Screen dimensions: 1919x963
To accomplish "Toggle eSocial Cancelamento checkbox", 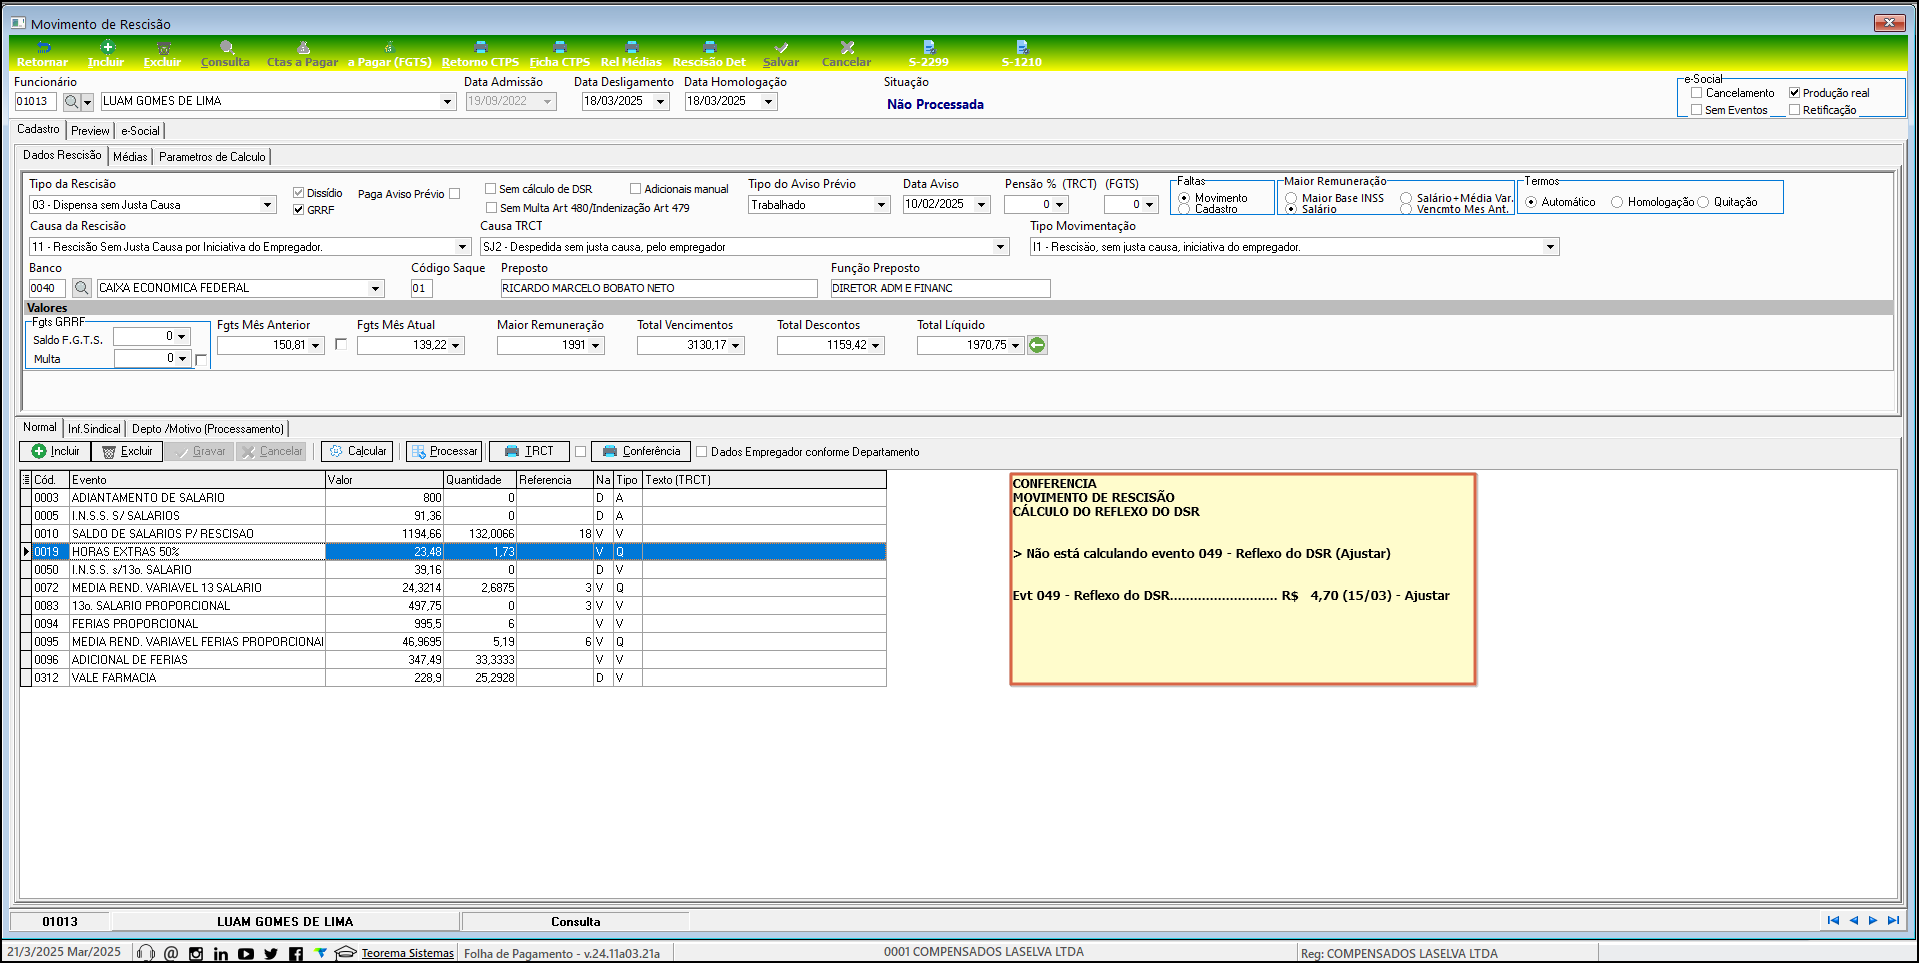I will [x=1696, y=93].
